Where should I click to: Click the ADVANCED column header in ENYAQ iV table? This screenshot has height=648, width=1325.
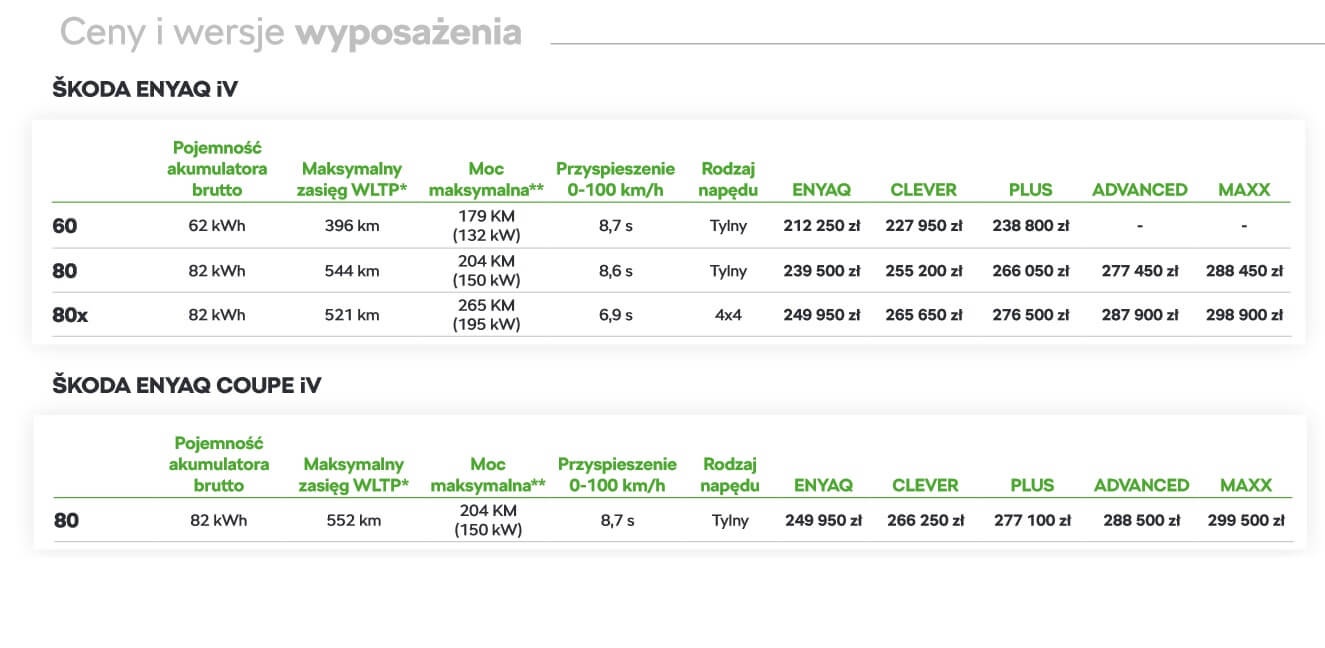click(1140, 190)
